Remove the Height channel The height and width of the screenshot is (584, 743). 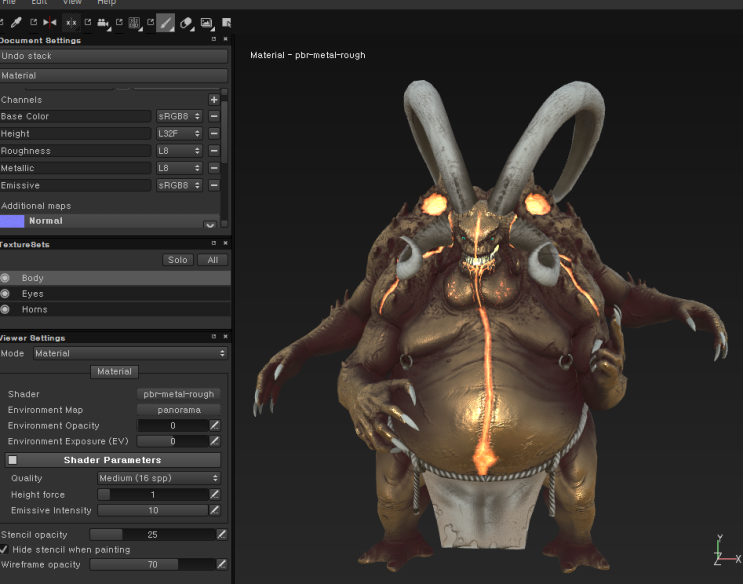(x=214, y=134)
